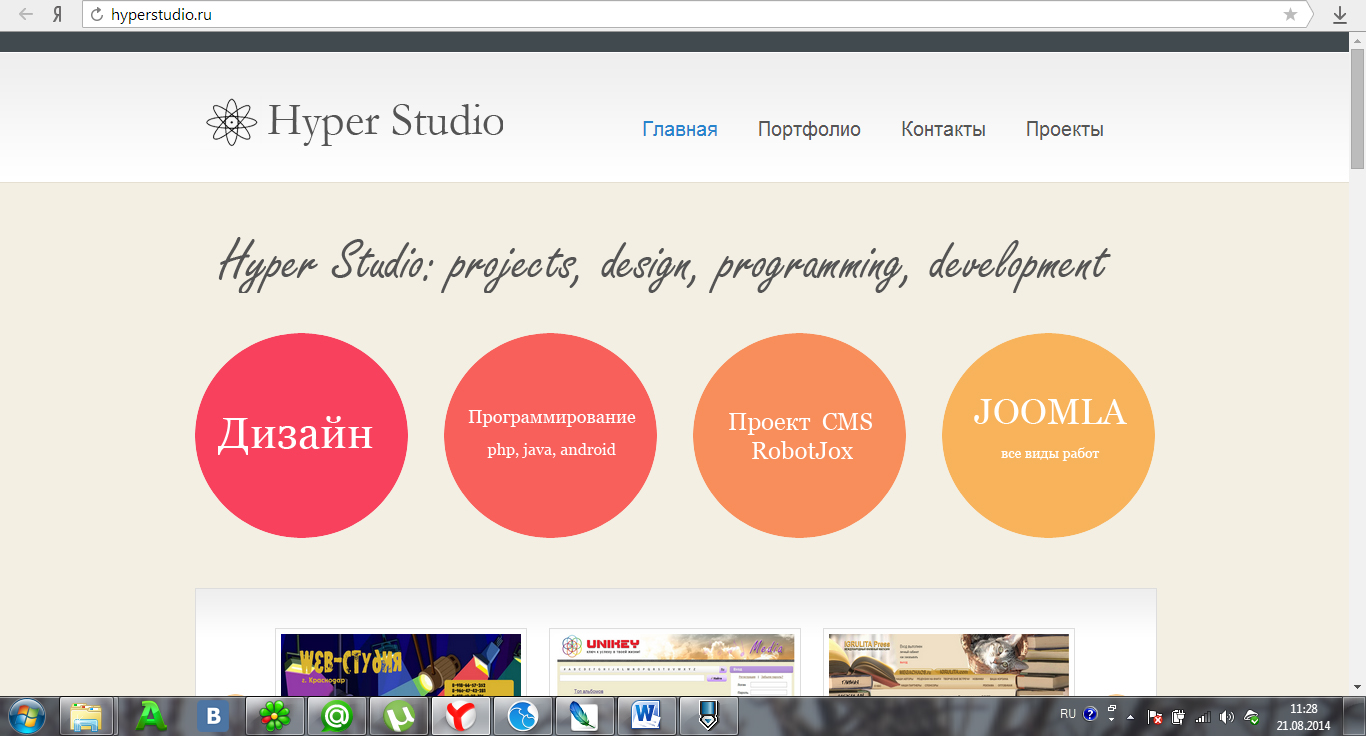Open uTorrent from the taskbar
Screen dimensions: 1366x736
point(399,716)
